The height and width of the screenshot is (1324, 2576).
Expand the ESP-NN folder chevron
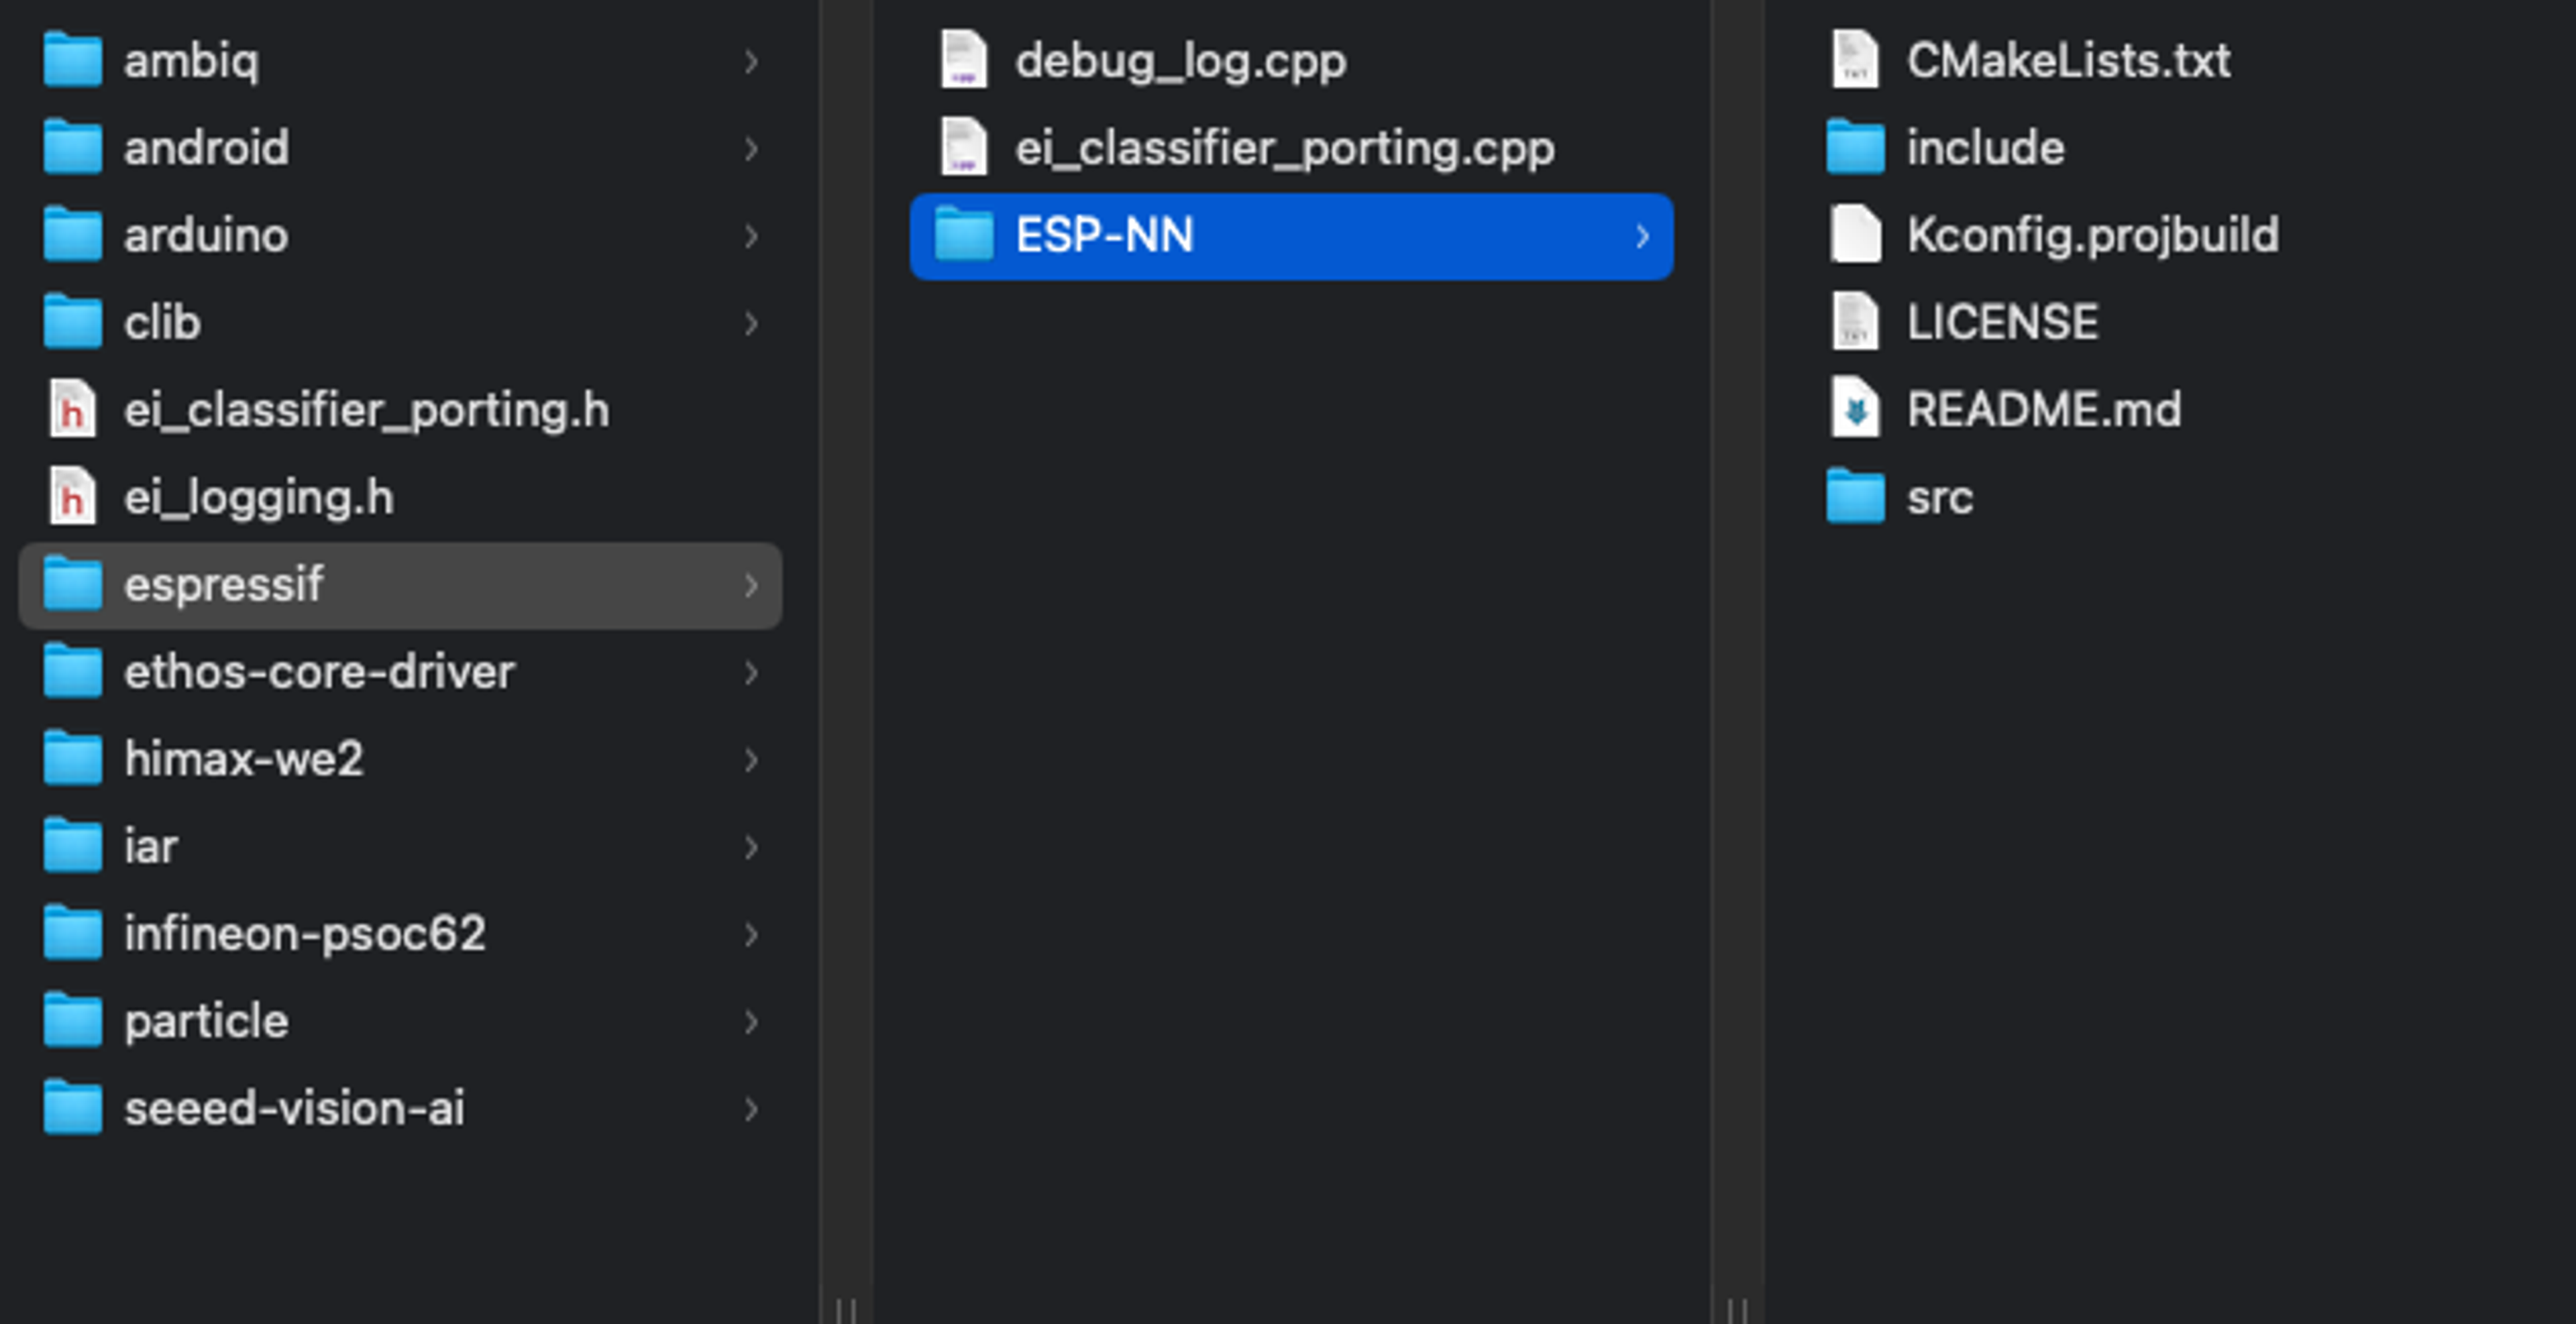coord(1642,237)
